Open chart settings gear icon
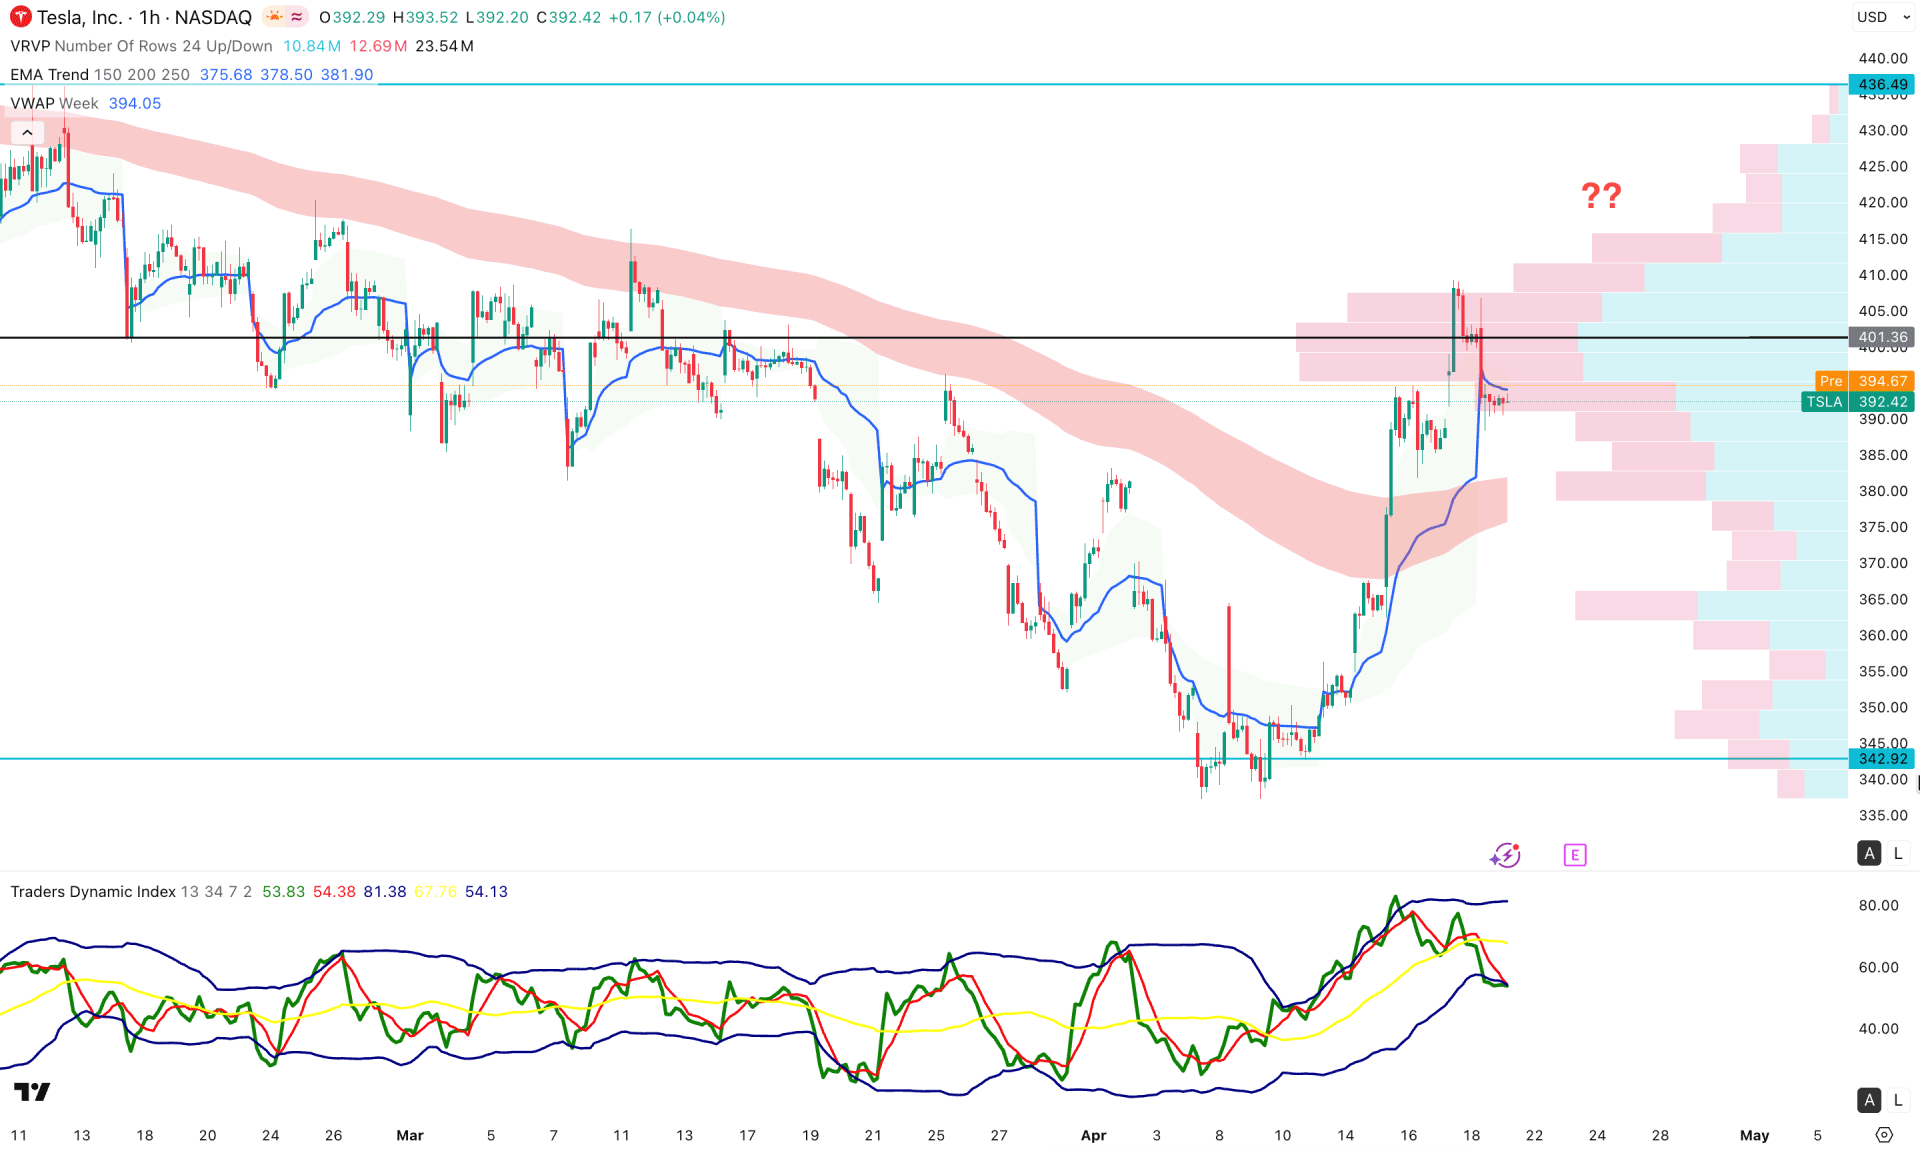The image size is (1920, 1151). (x=1884, y=1135)
